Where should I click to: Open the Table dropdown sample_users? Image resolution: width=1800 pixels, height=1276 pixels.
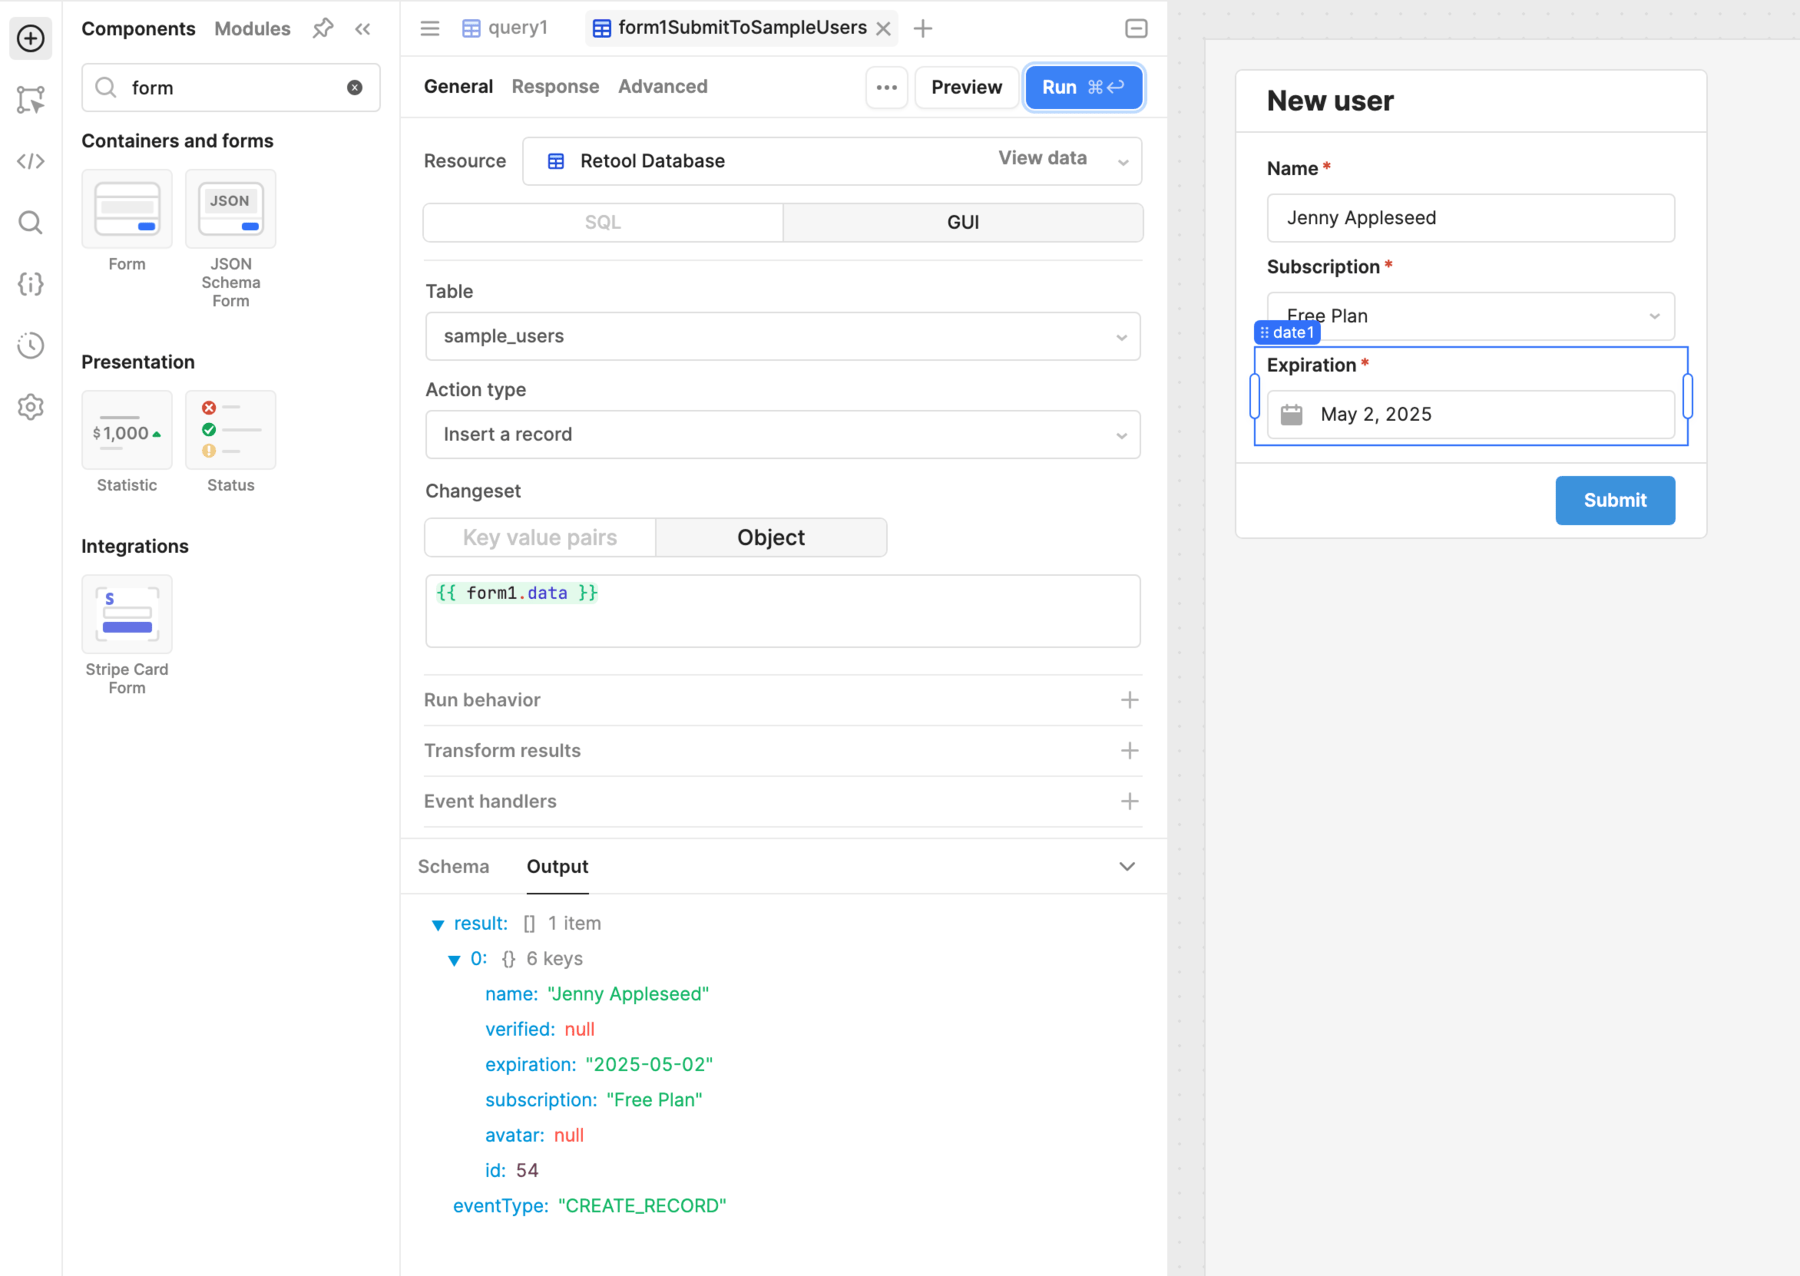click(x=783, y=336)
